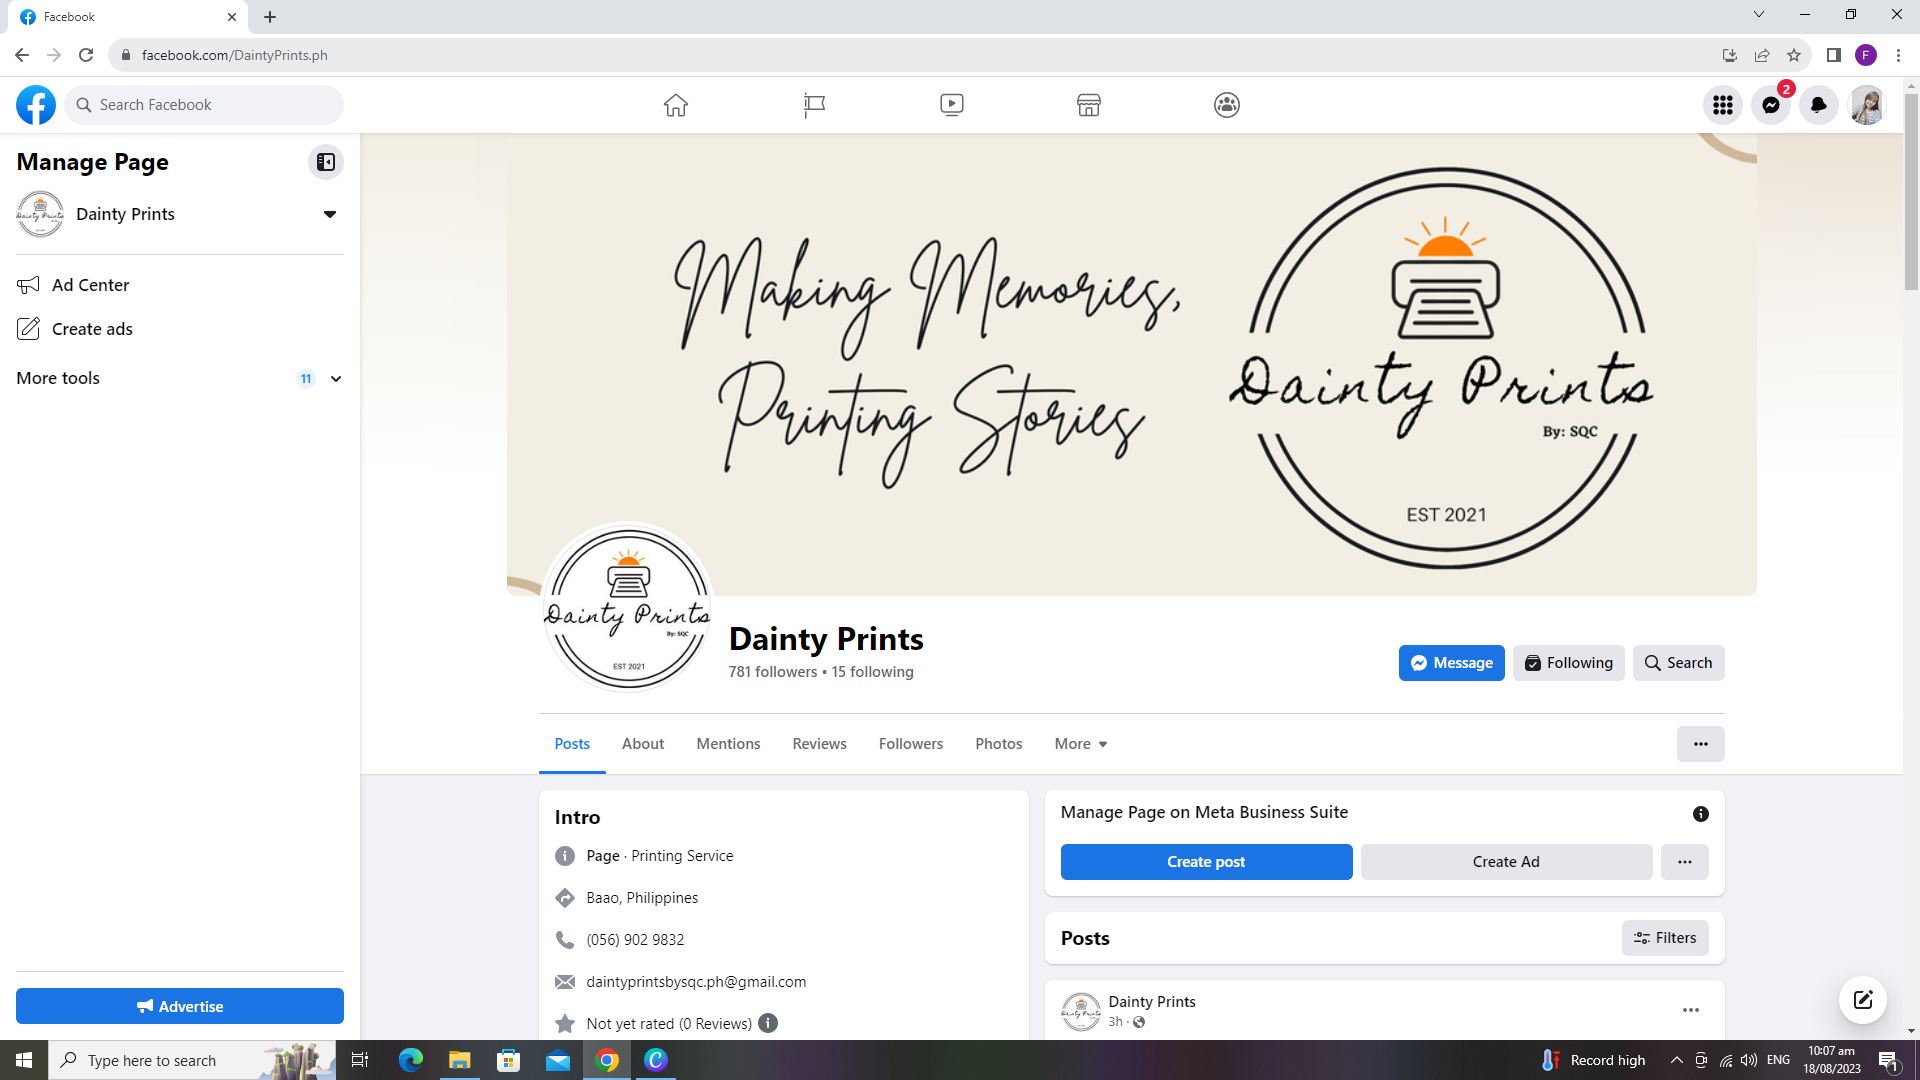The image size is (1920, 1080).
Task: Select the Followers tab
Action: coord(911,744)
